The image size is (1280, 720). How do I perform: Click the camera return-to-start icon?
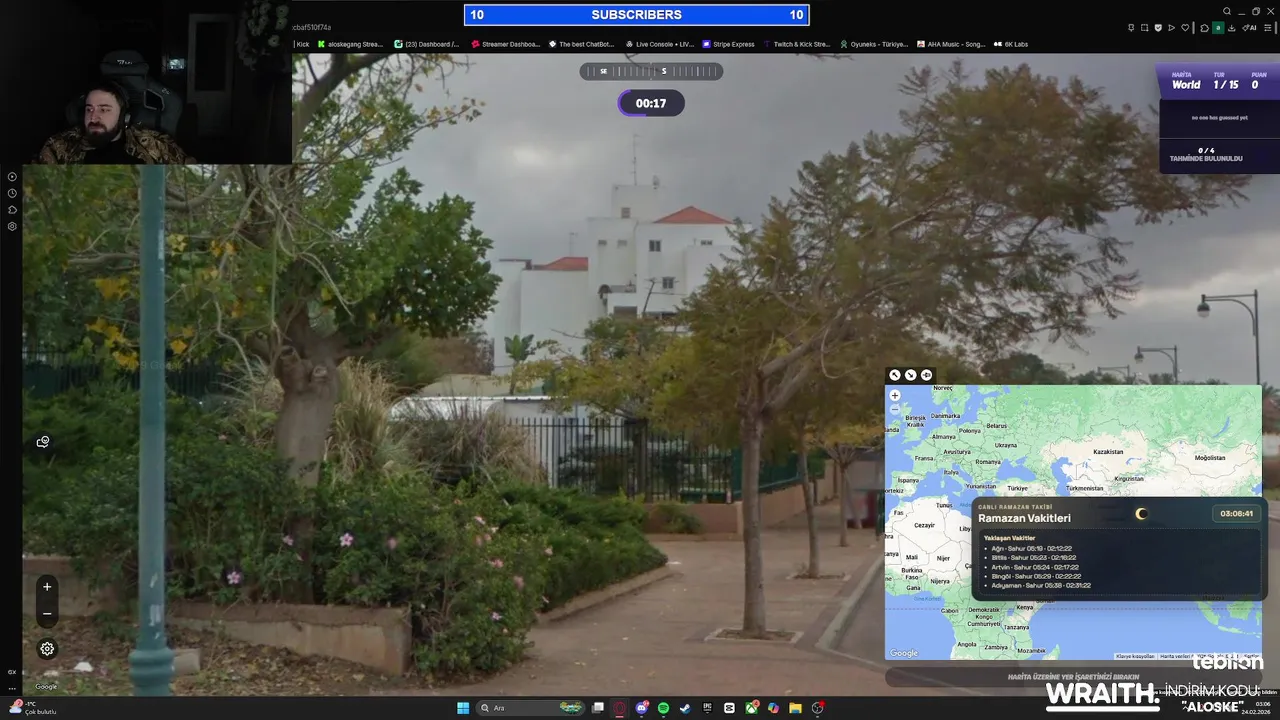(43, 441)
